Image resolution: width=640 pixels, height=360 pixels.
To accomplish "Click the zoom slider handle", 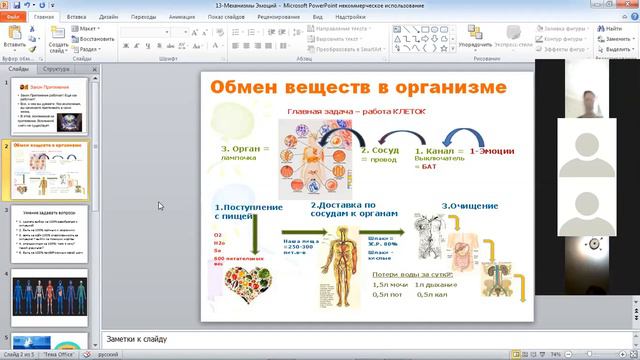I will [x=589, y=354].
